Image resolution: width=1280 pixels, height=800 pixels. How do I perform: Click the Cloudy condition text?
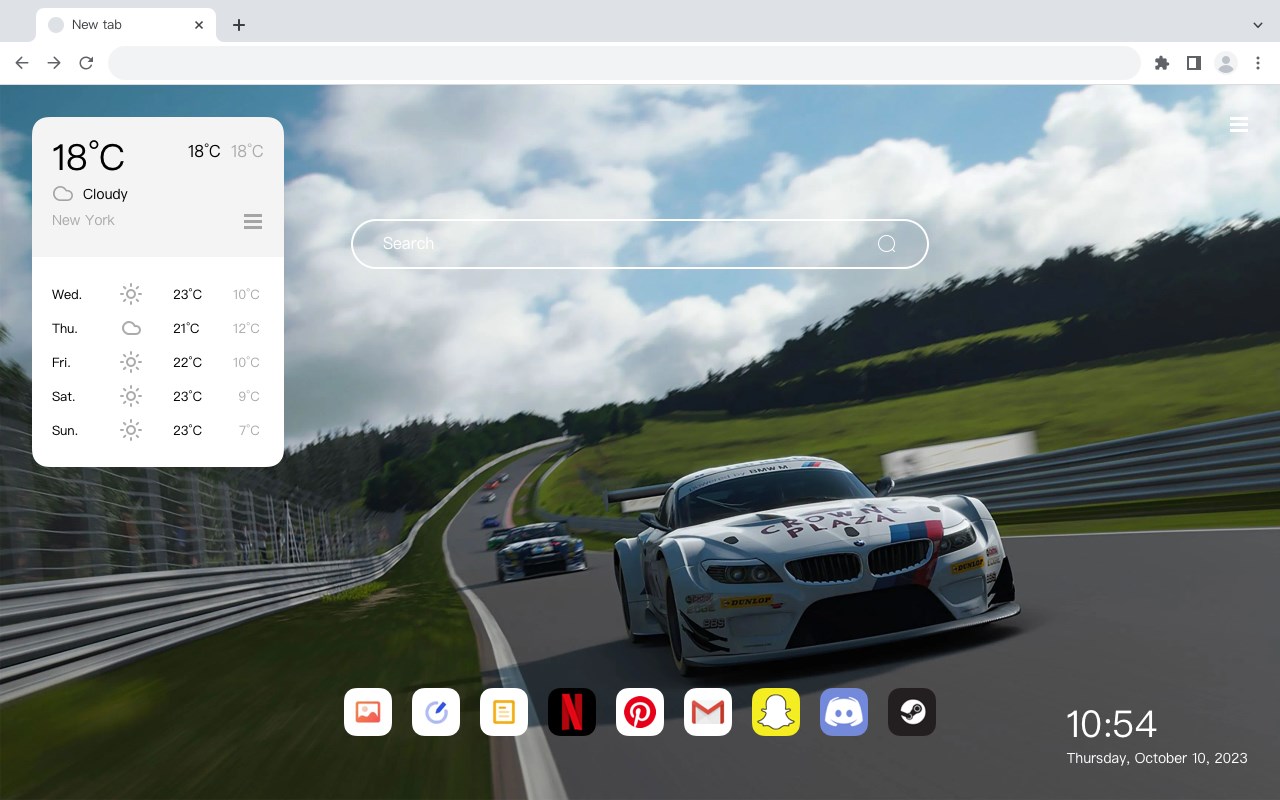(x=105, y=194)
